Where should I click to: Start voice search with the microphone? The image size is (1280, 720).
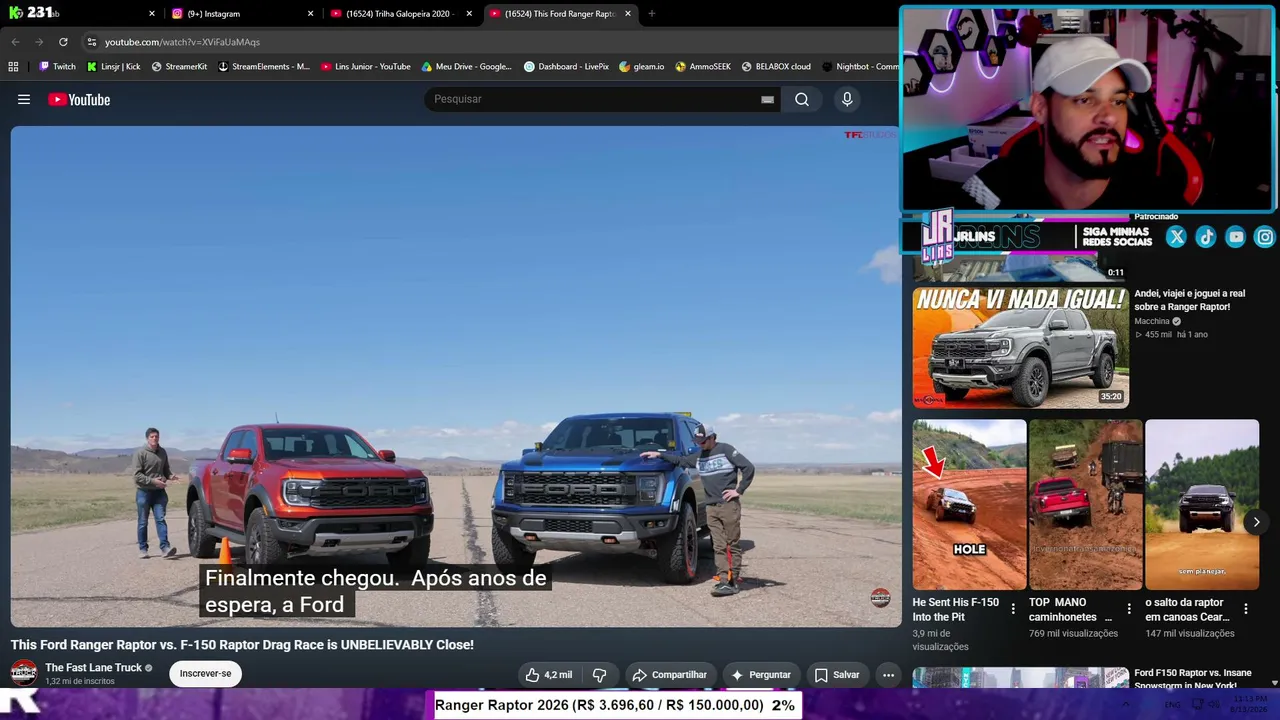(847, 99)
